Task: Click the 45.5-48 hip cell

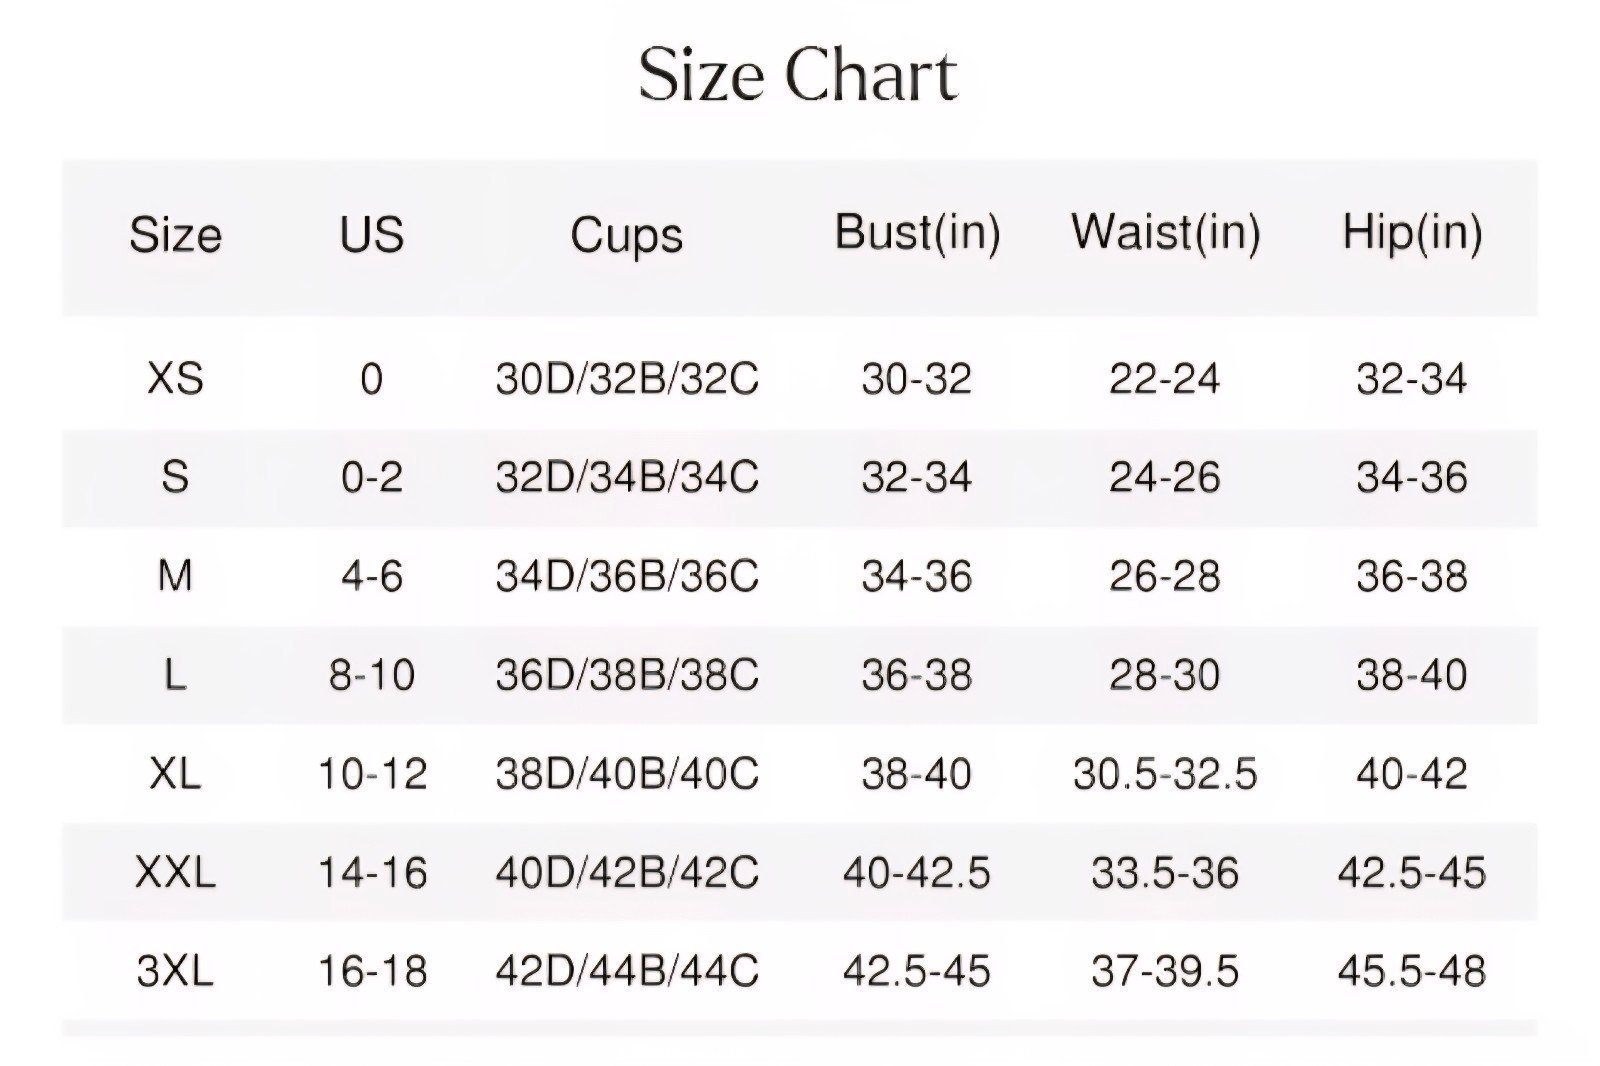Action: [1412, 971]
